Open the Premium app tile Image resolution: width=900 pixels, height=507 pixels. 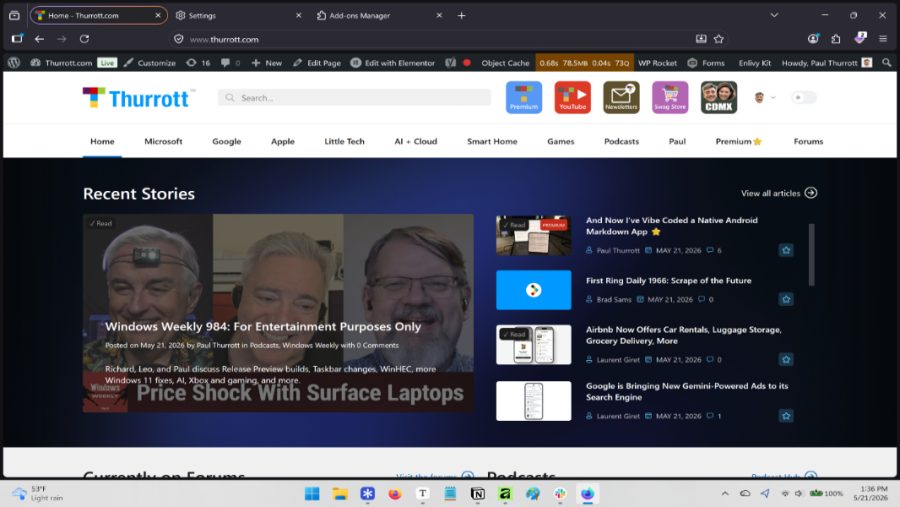523,97
